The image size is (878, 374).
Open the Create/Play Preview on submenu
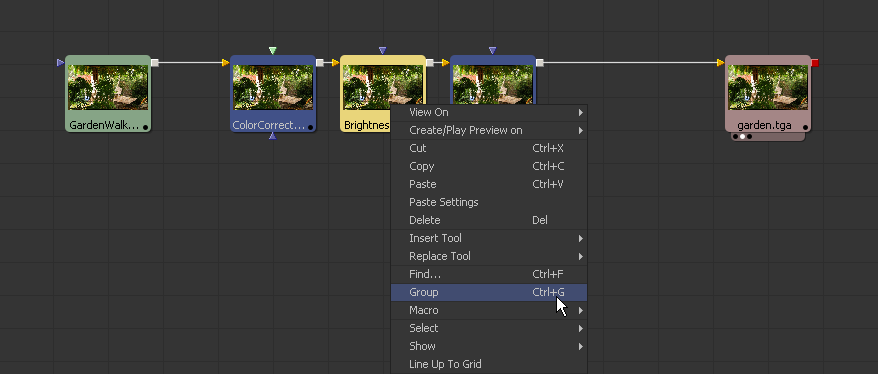coord(489,130)
